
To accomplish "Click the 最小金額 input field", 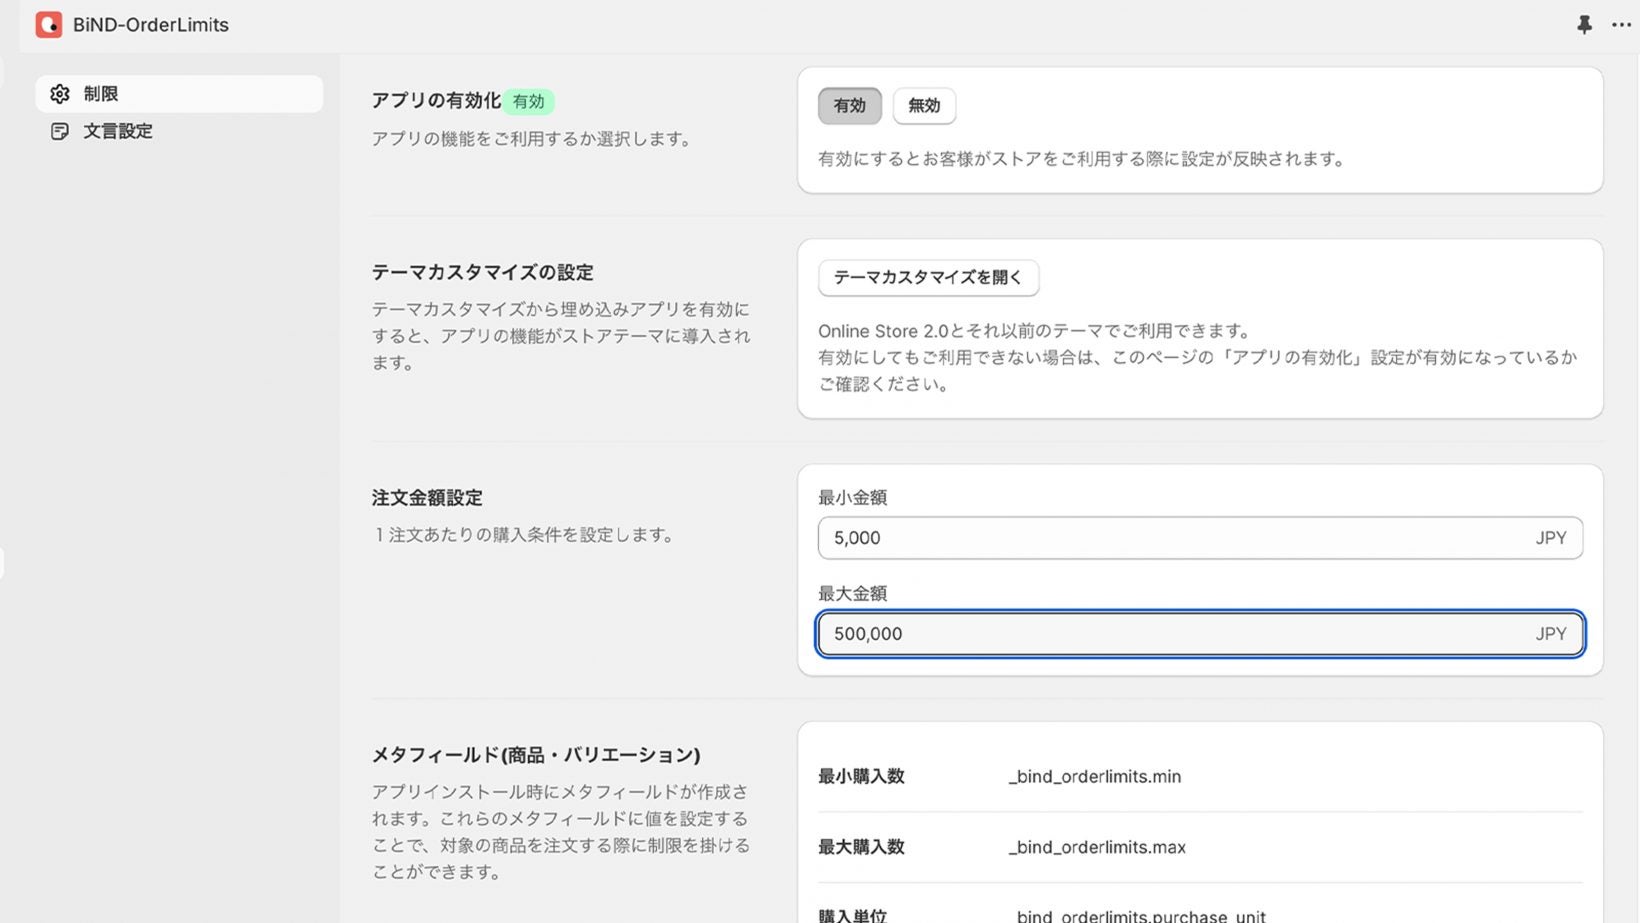I will pyautogui.click(x=1170, y=538).
